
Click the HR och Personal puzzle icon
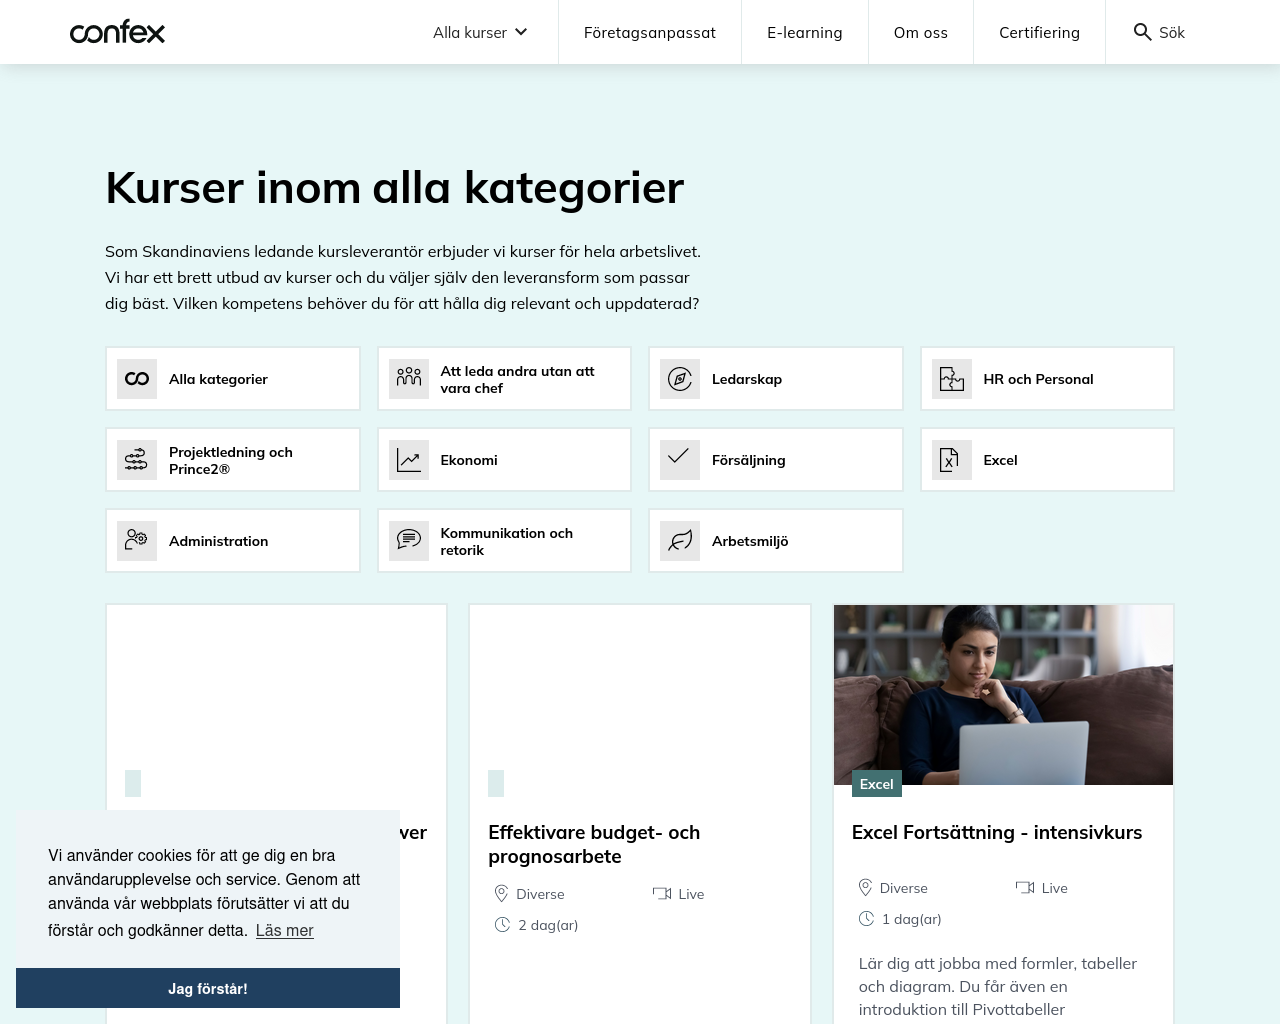point(952,379)
